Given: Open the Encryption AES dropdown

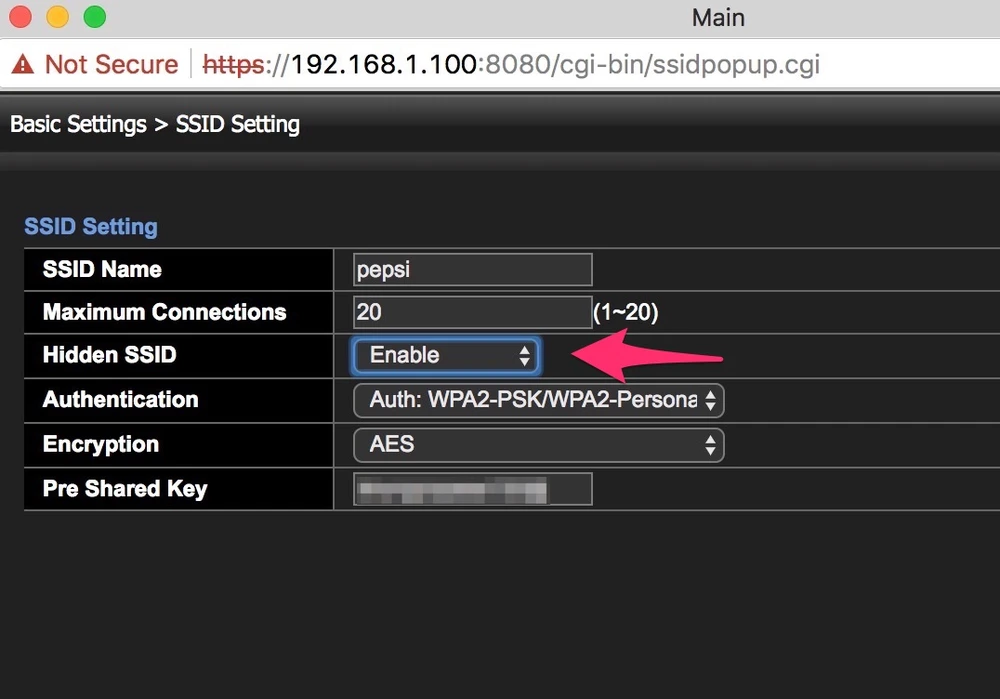Looking at the screenshot, I should [x=538, y=444].
